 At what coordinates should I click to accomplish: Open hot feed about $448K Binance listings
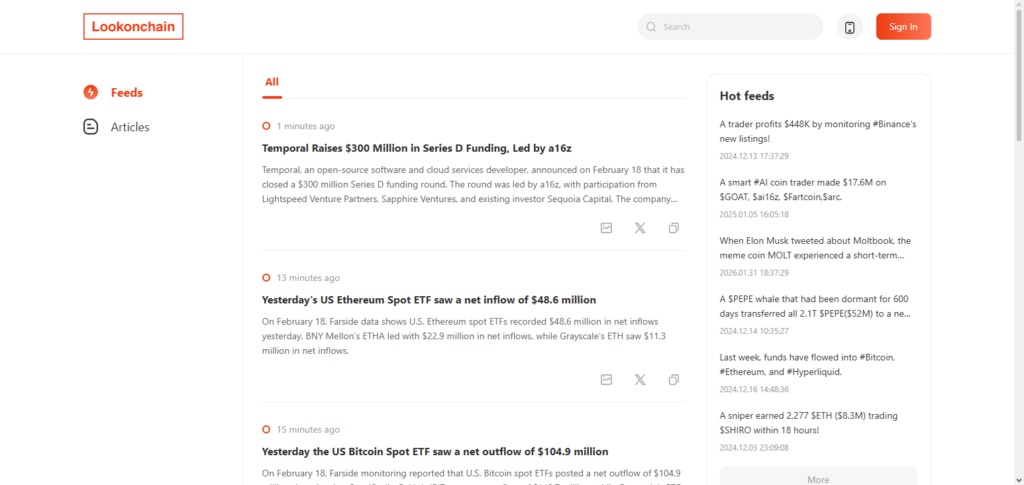818,131
